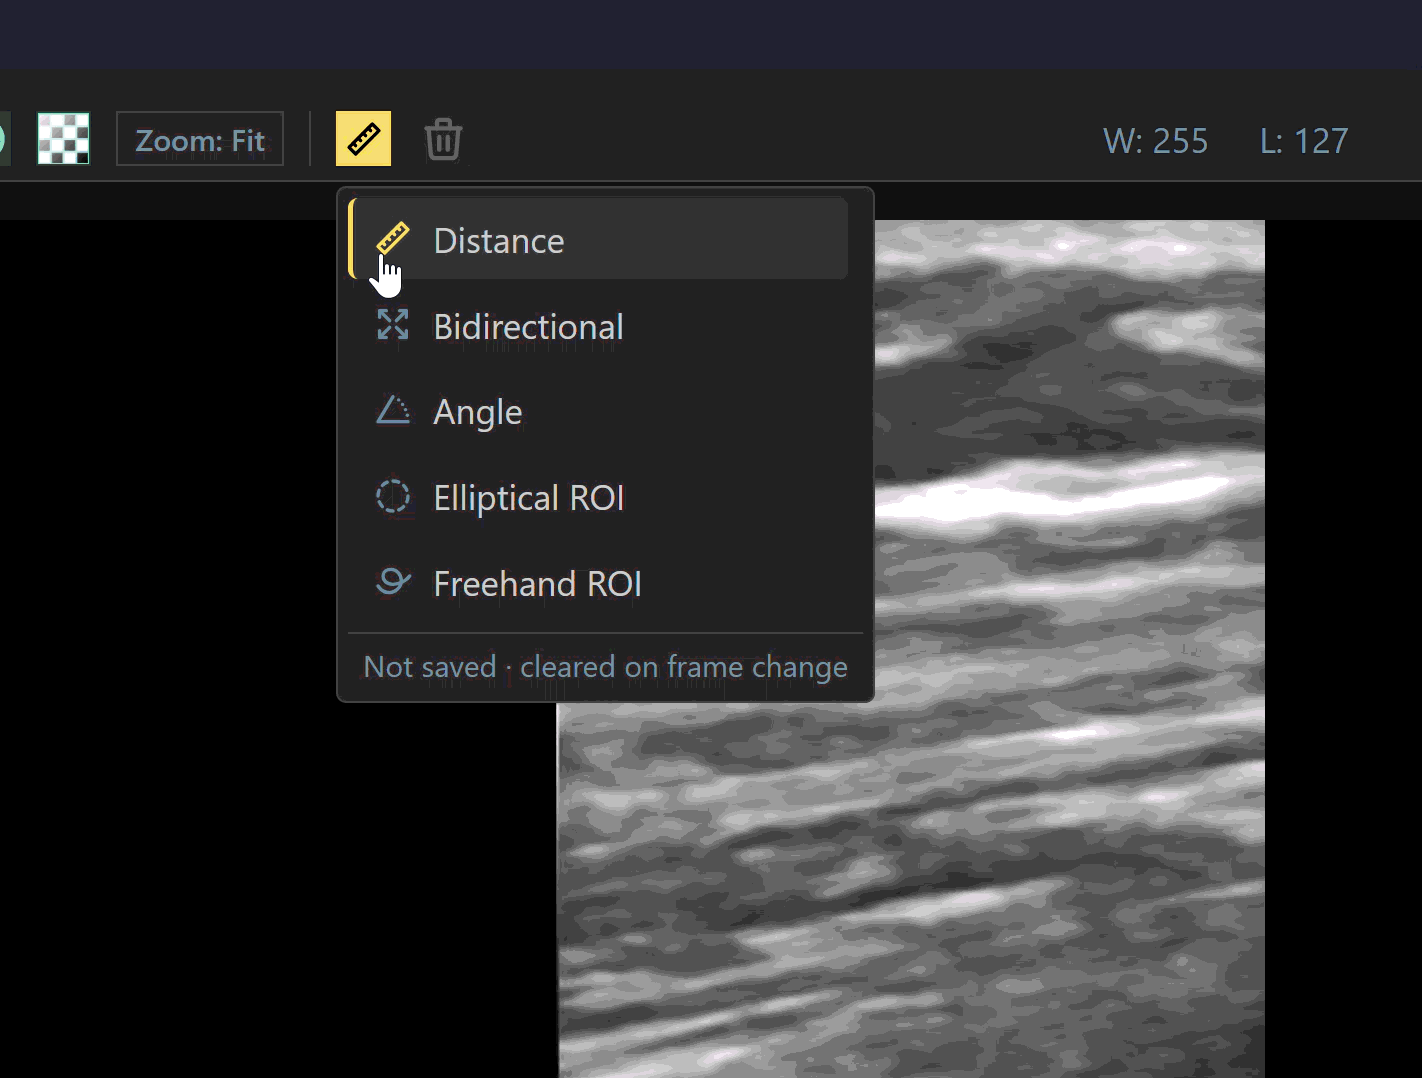Click the W: 255 window width value
The image size is (1422, 1078).
[x=1155, y=141]
